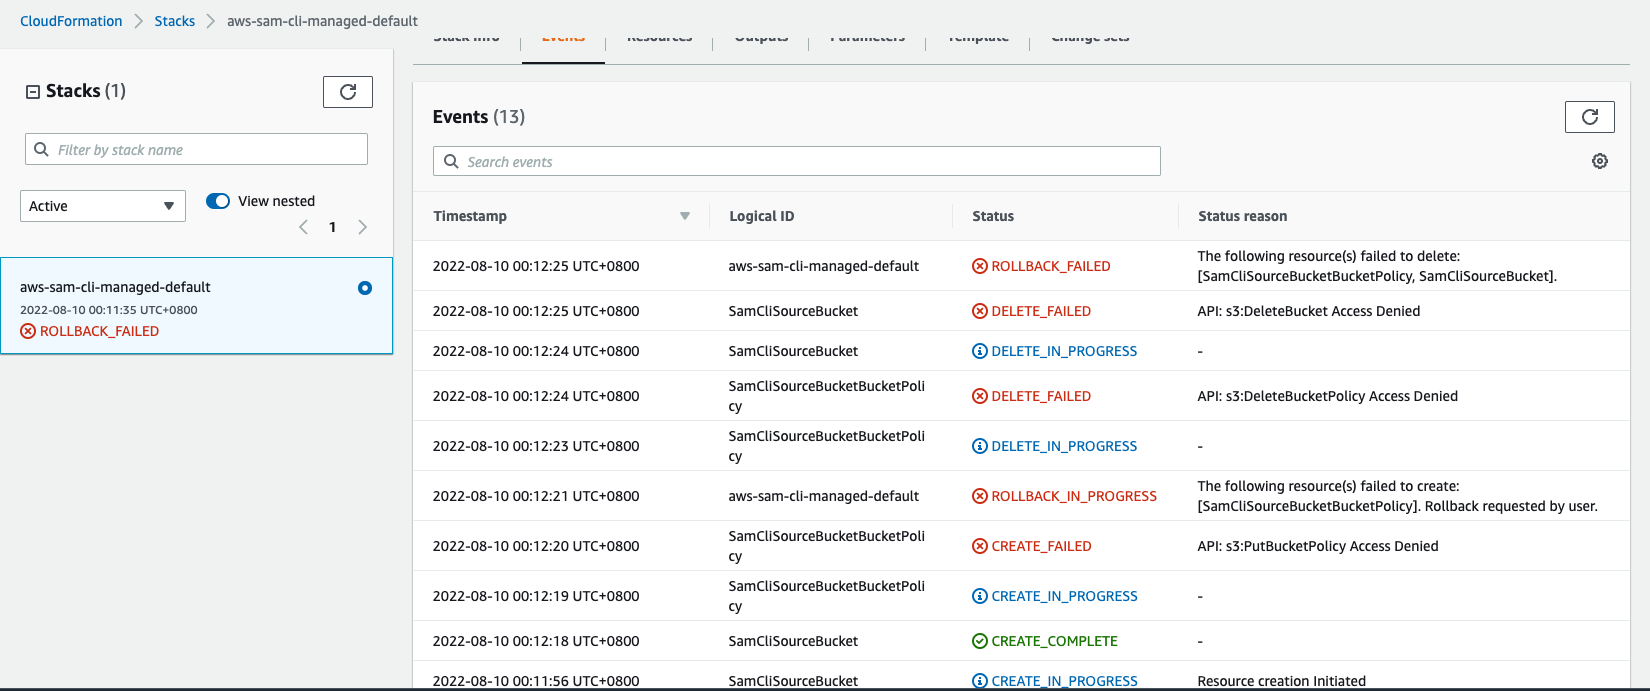Click the timestamp 2022-08-10 00:12:20
This screenshot has height=691, width=1650.
pyautogui.click(x=536, y=546)
